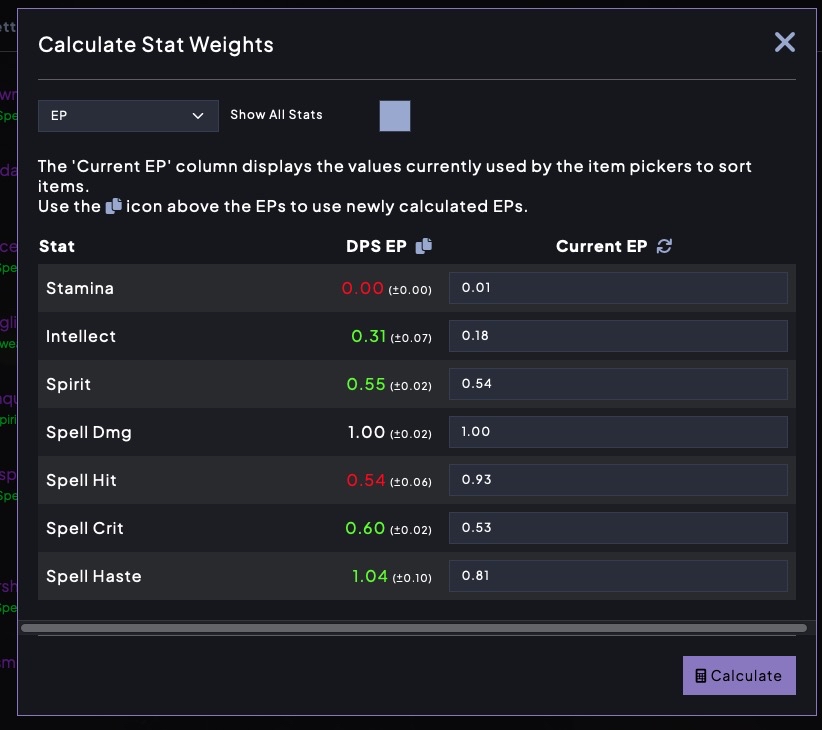Edit the Spell Haste Current EP field
The width and height of the screenshot is (822, 730).
[618, 576]
